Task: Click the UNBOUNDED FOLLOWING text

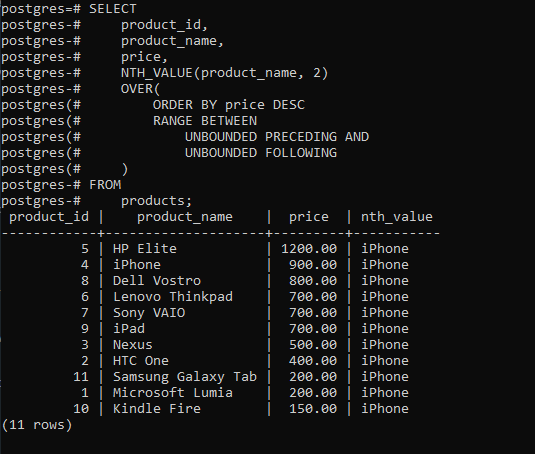Action: (261, 153)
